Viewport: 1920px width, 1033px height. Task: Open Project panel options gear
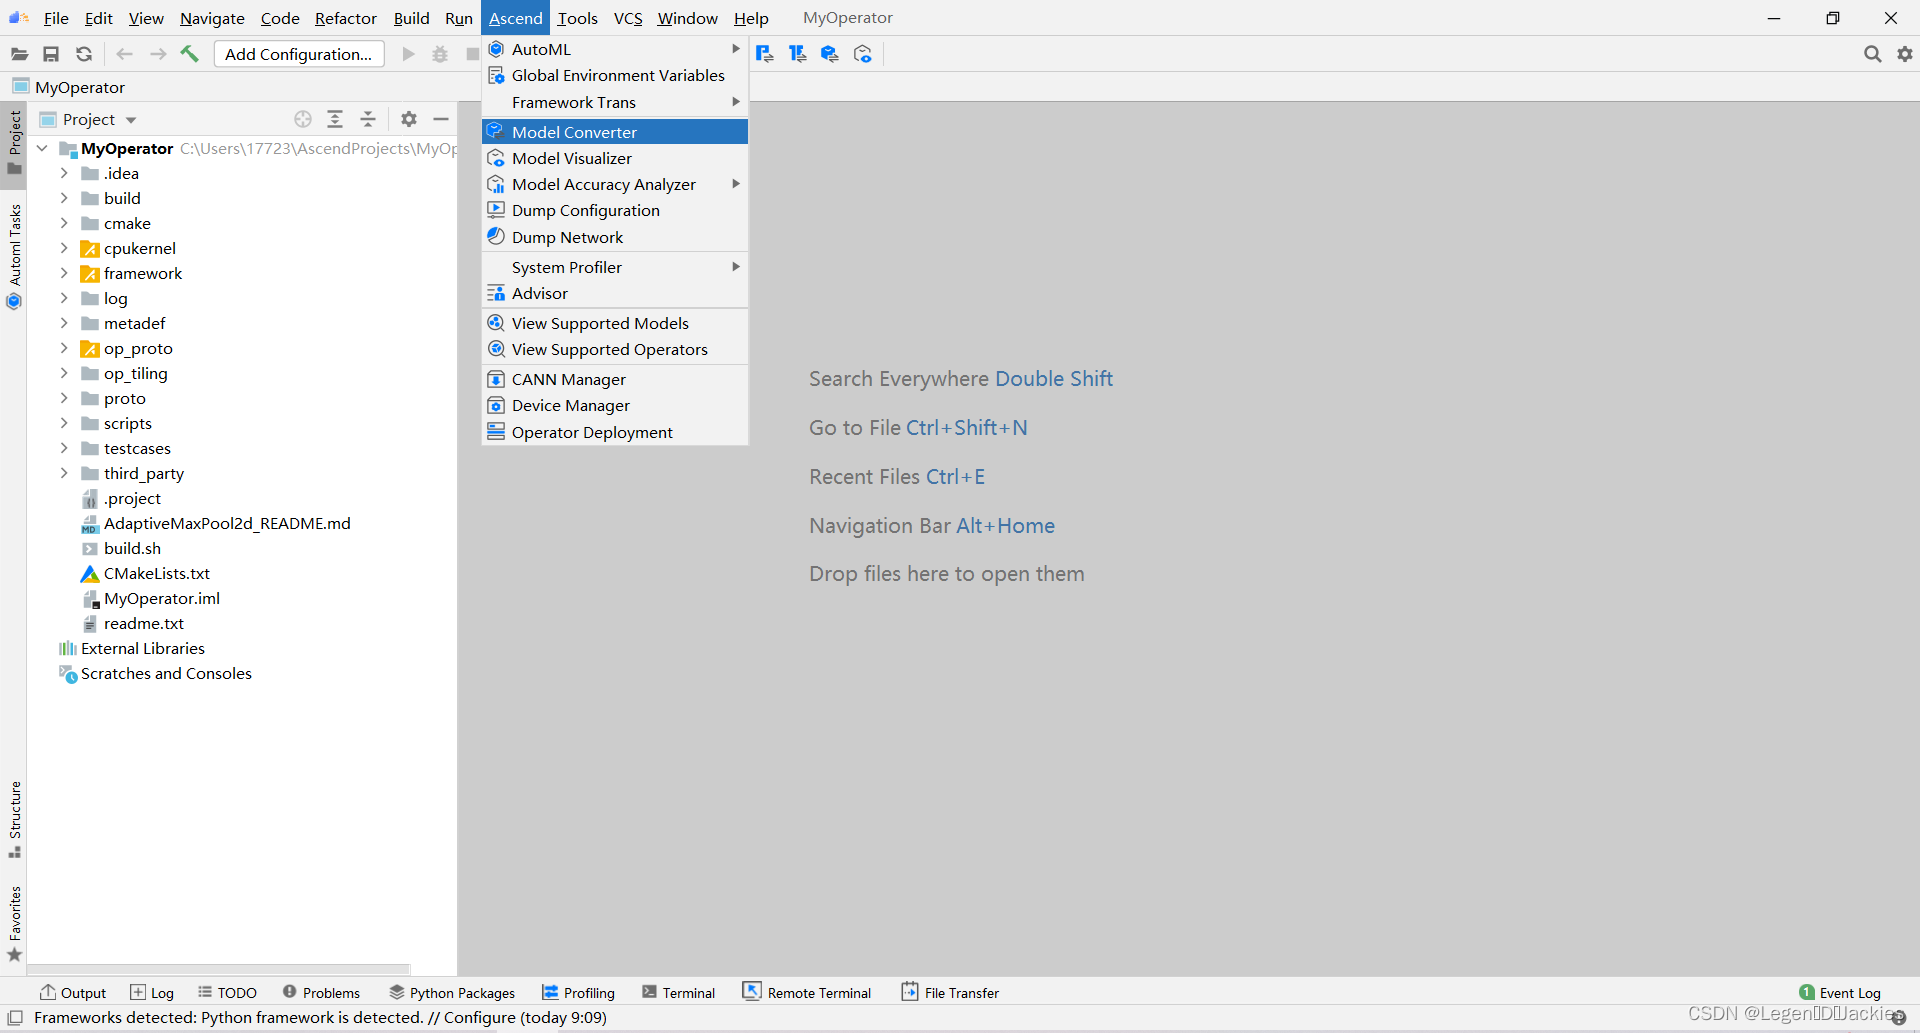tap(409, 119)
